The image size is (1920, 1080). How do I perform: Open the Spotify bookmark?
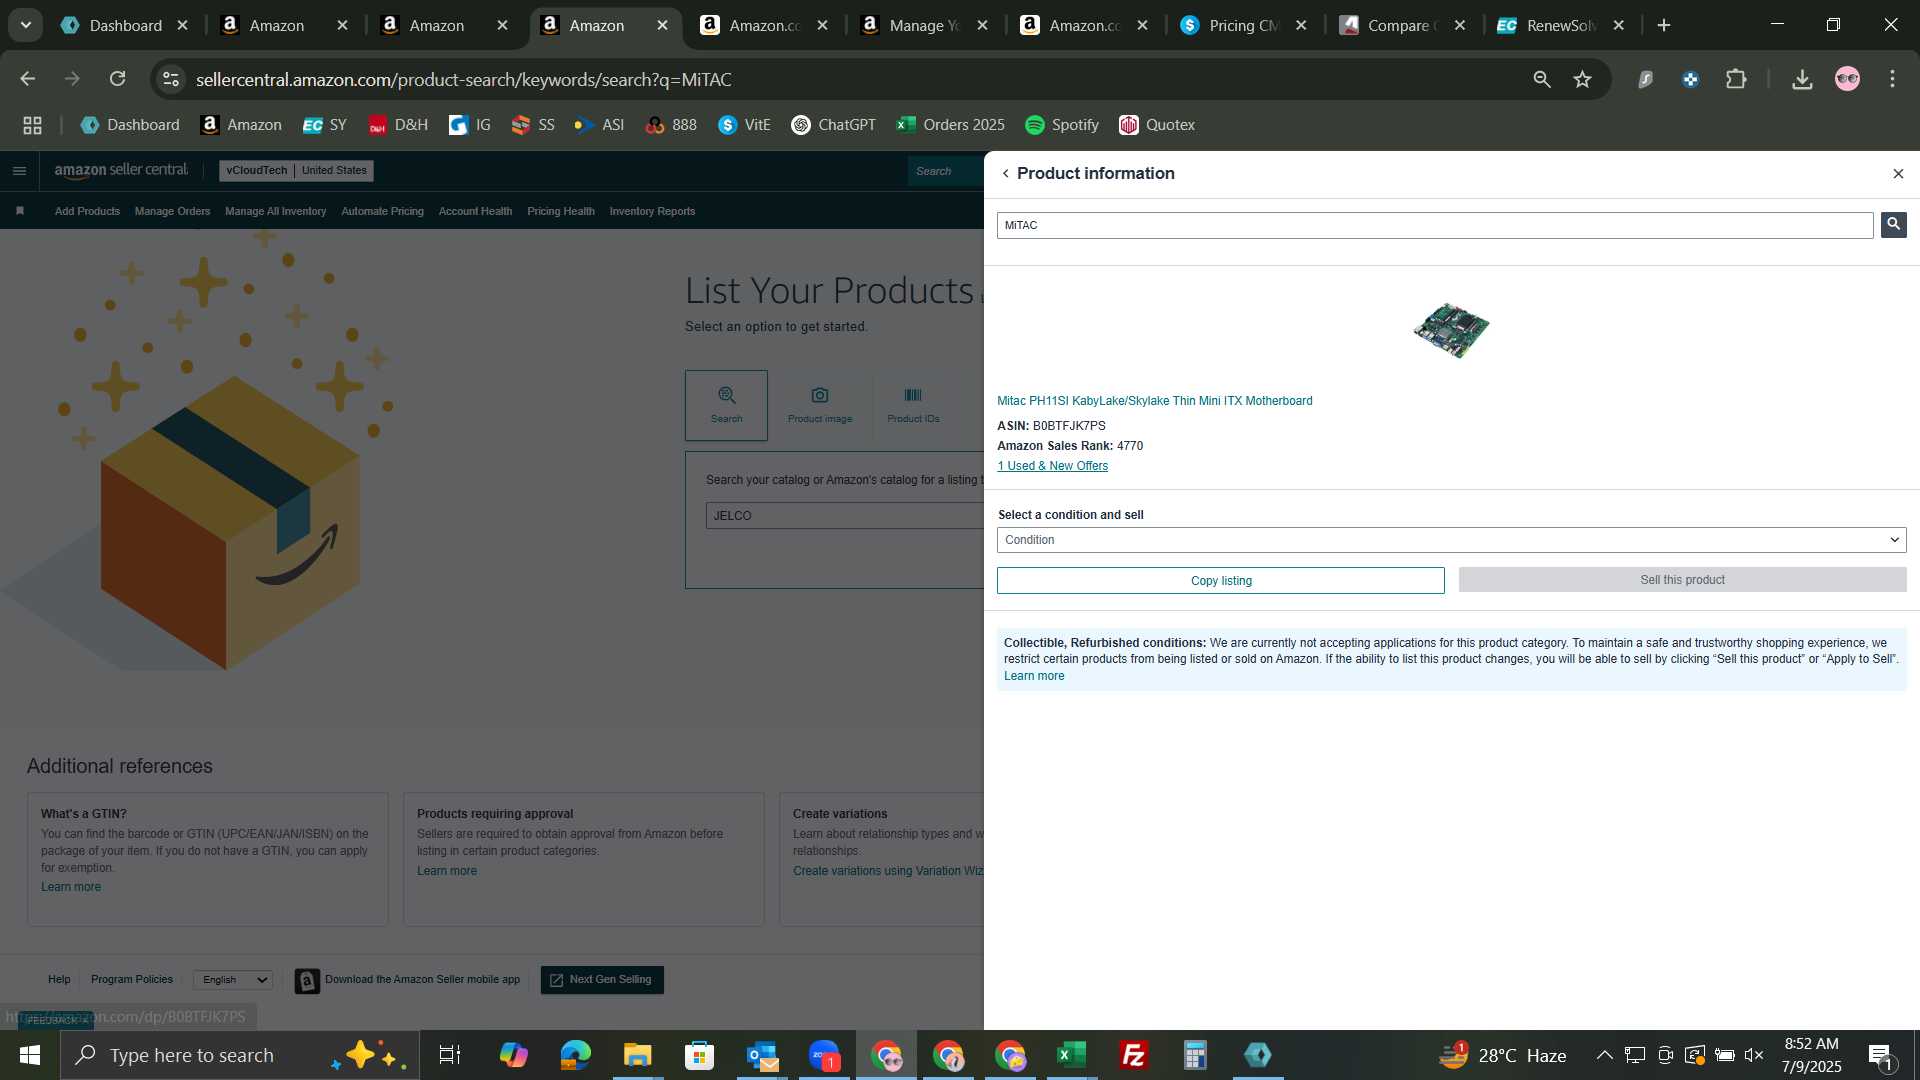click(x=1062, y=125)
